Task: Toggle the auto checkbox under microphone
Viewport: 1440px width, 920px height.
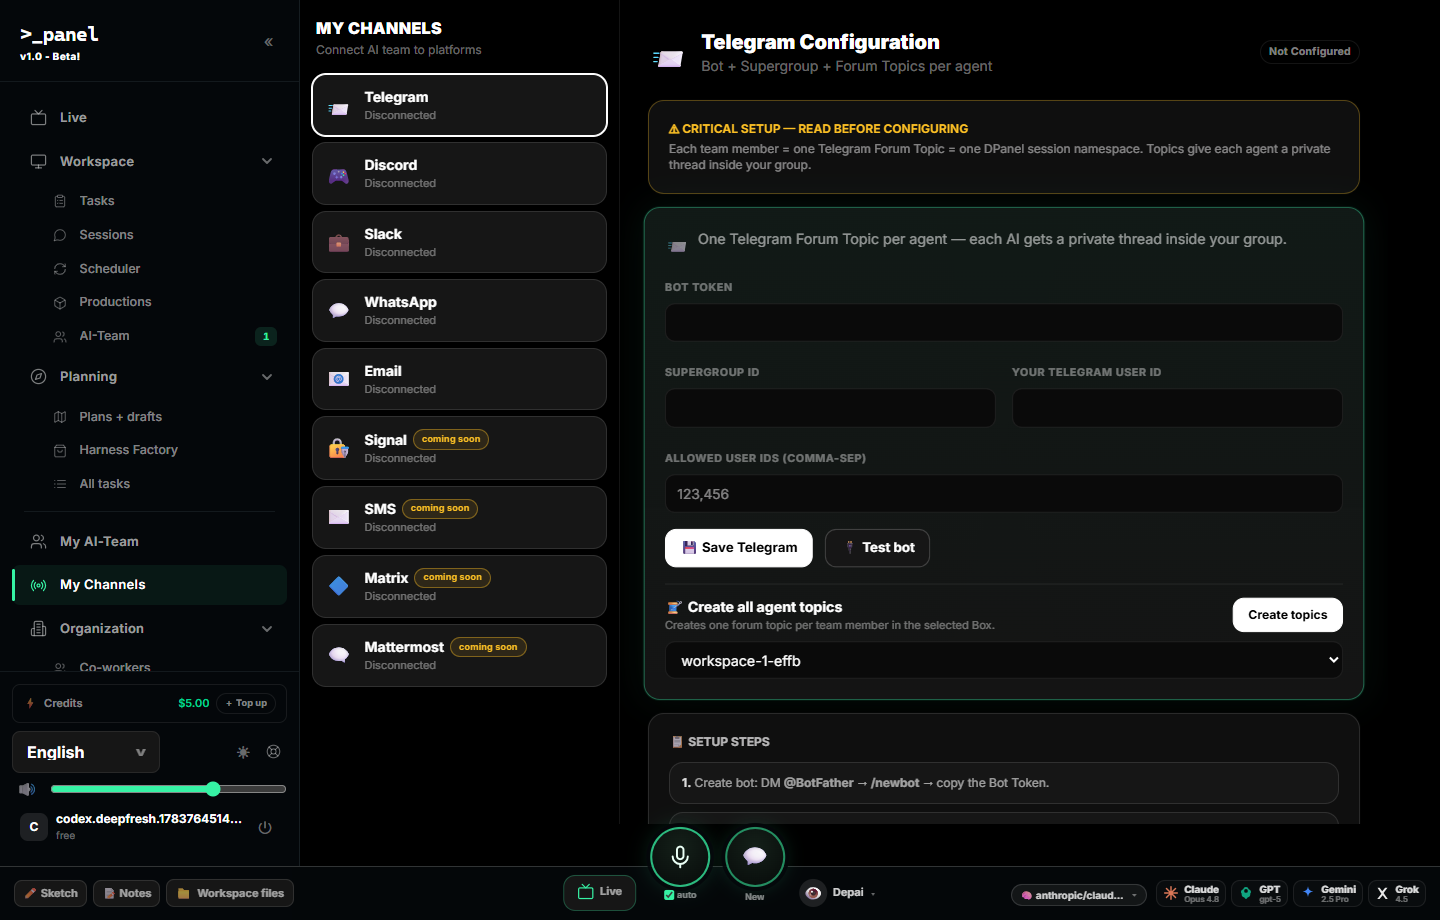Action: tap(669, 895)
